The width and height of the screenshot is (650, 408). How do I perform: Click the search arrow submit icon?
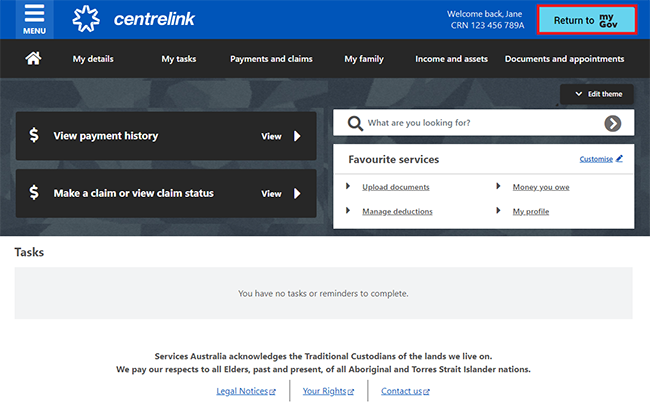point(612,123)
